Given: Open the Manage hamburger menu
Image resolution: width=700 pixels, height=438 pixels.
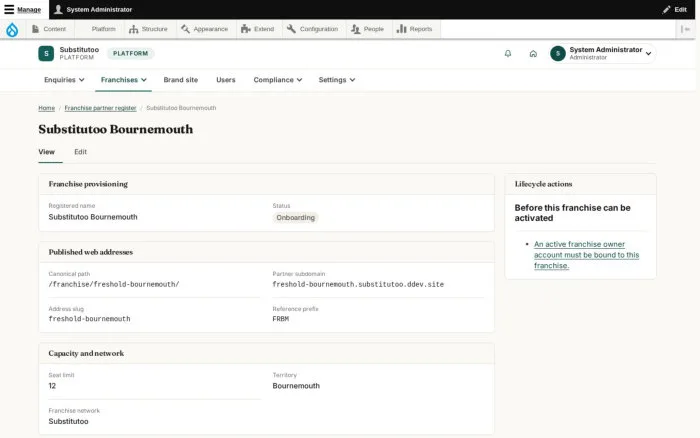Looking at the screenshot, I should (x=22, y=9).
